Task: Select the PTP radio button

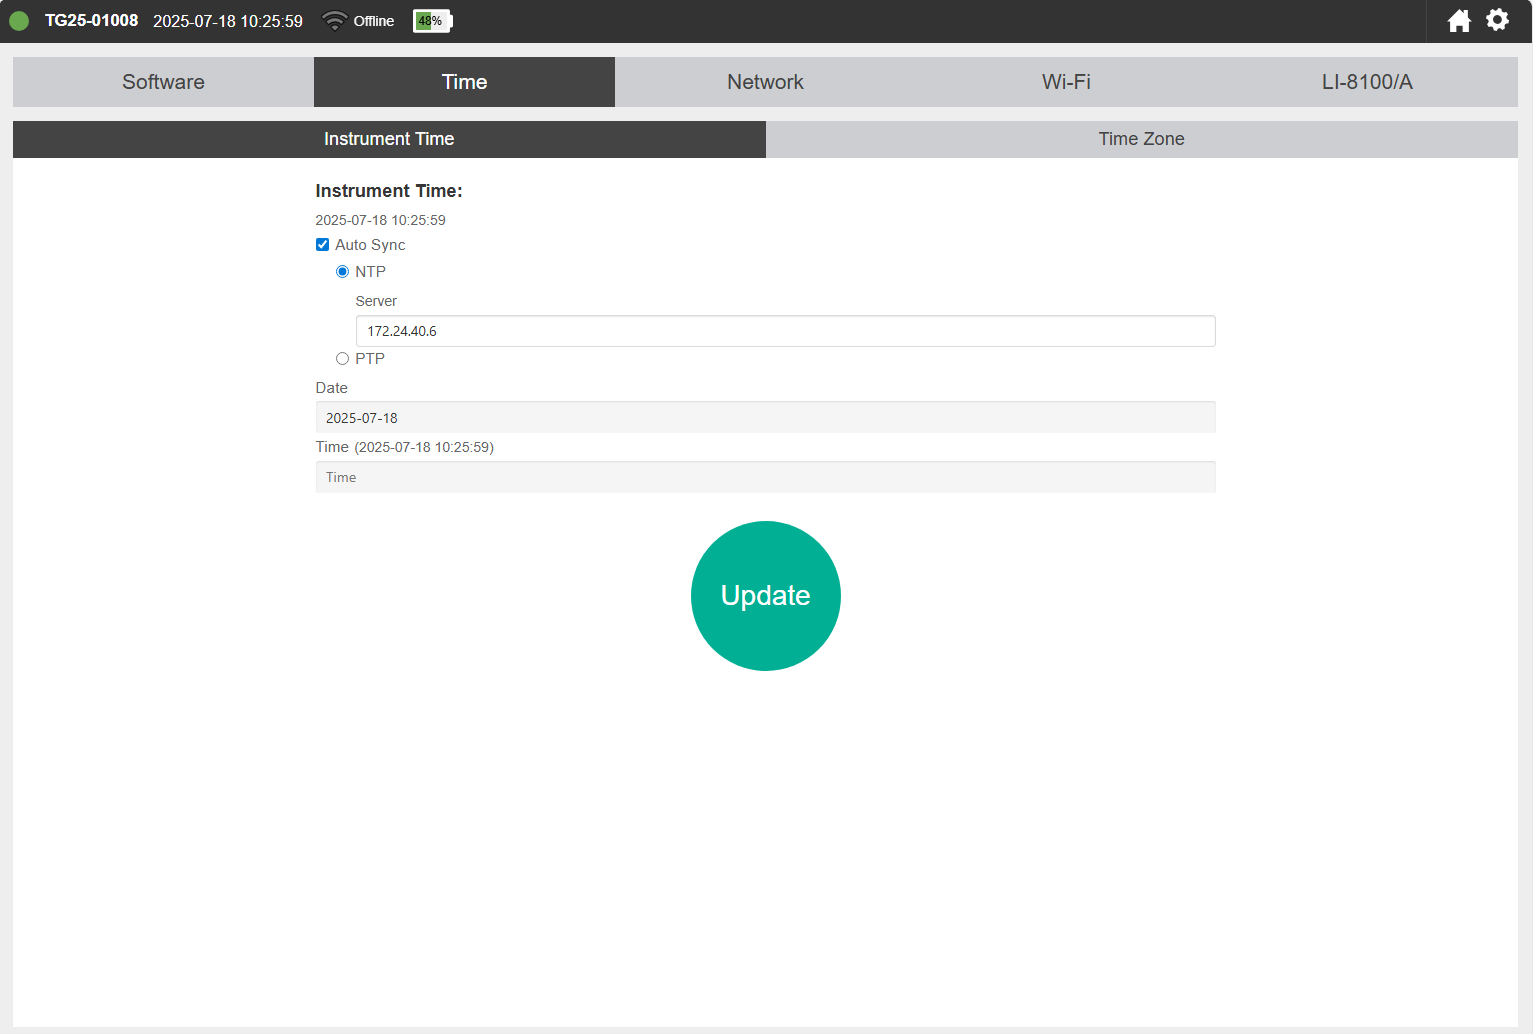Action: (342, 359)
